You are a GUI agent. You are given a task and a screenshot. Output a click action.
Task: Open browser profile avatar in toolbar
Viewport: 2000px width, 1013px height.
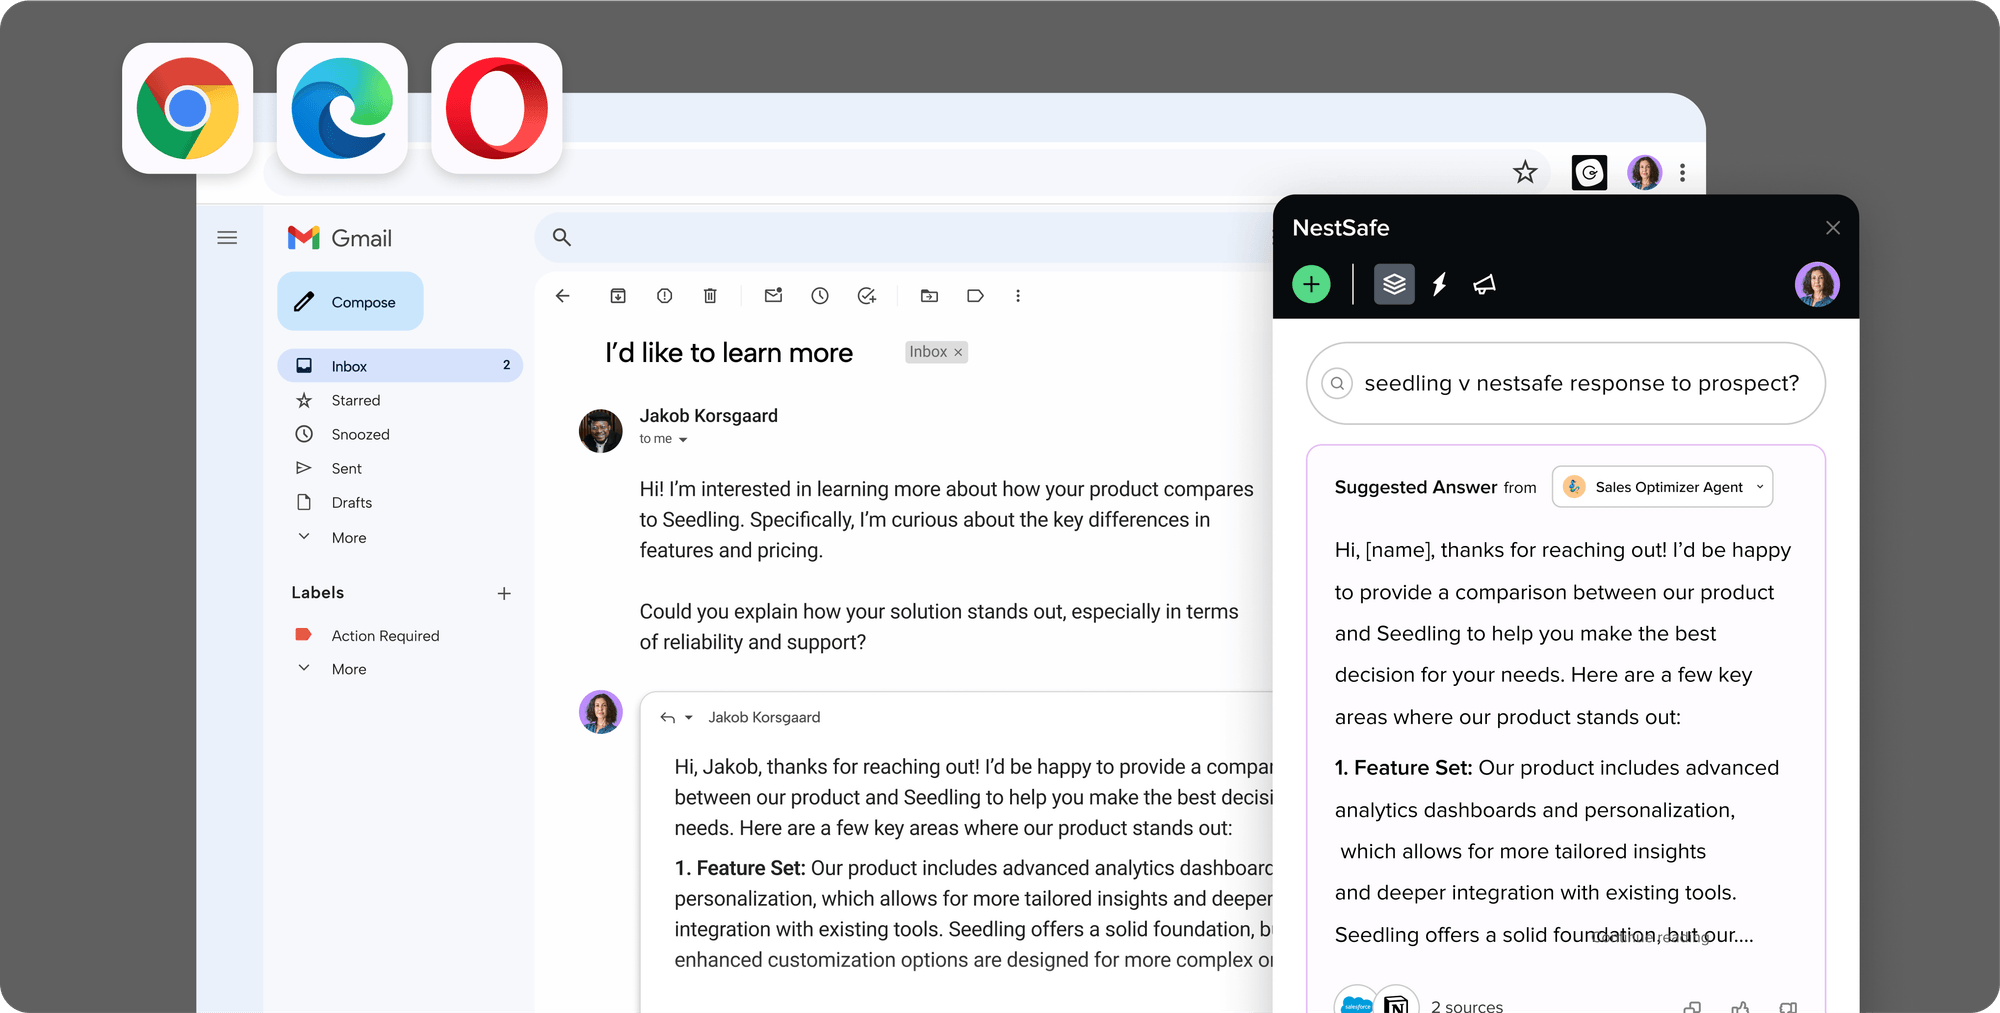pos(1644,172)
